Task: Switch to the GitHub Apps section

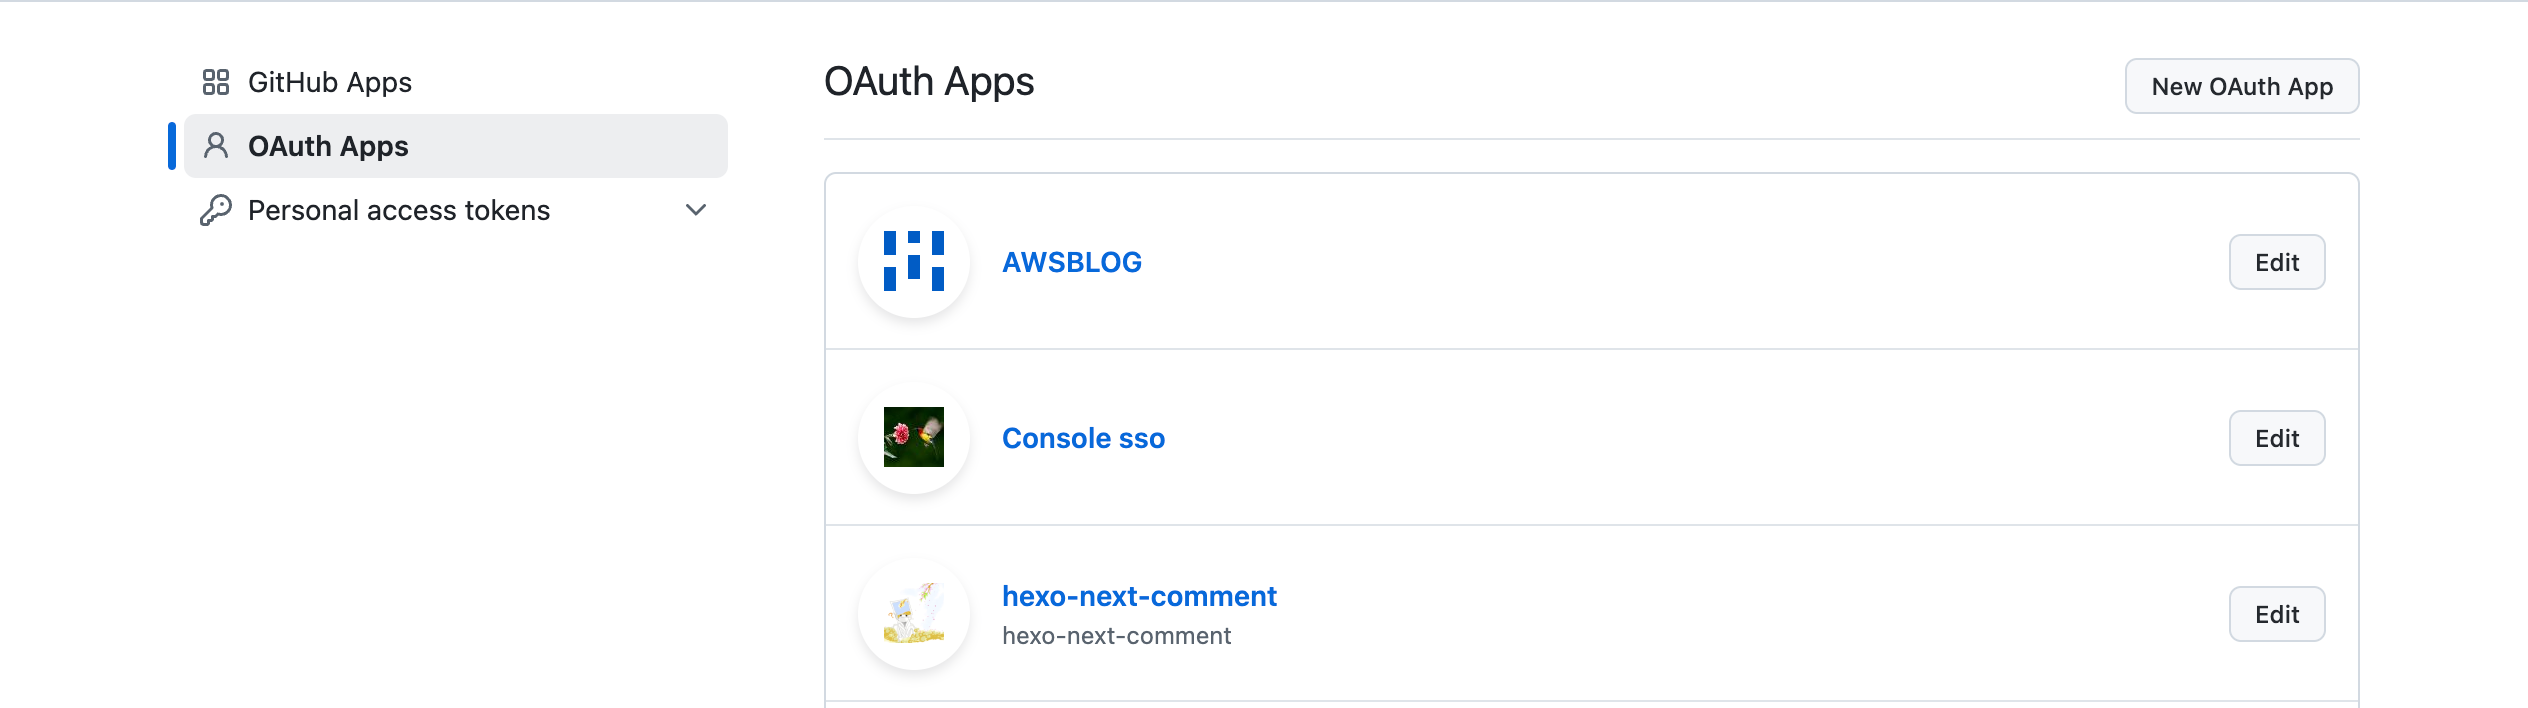Action: [330, 82]
